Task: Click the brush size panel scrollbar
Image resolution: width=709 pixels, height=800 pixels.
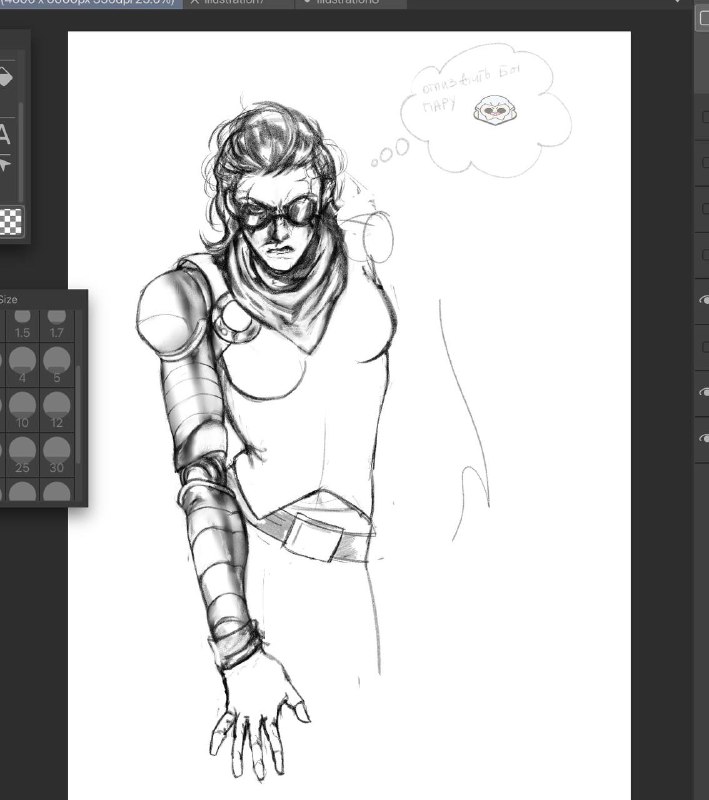Action: tap(78, 414)
